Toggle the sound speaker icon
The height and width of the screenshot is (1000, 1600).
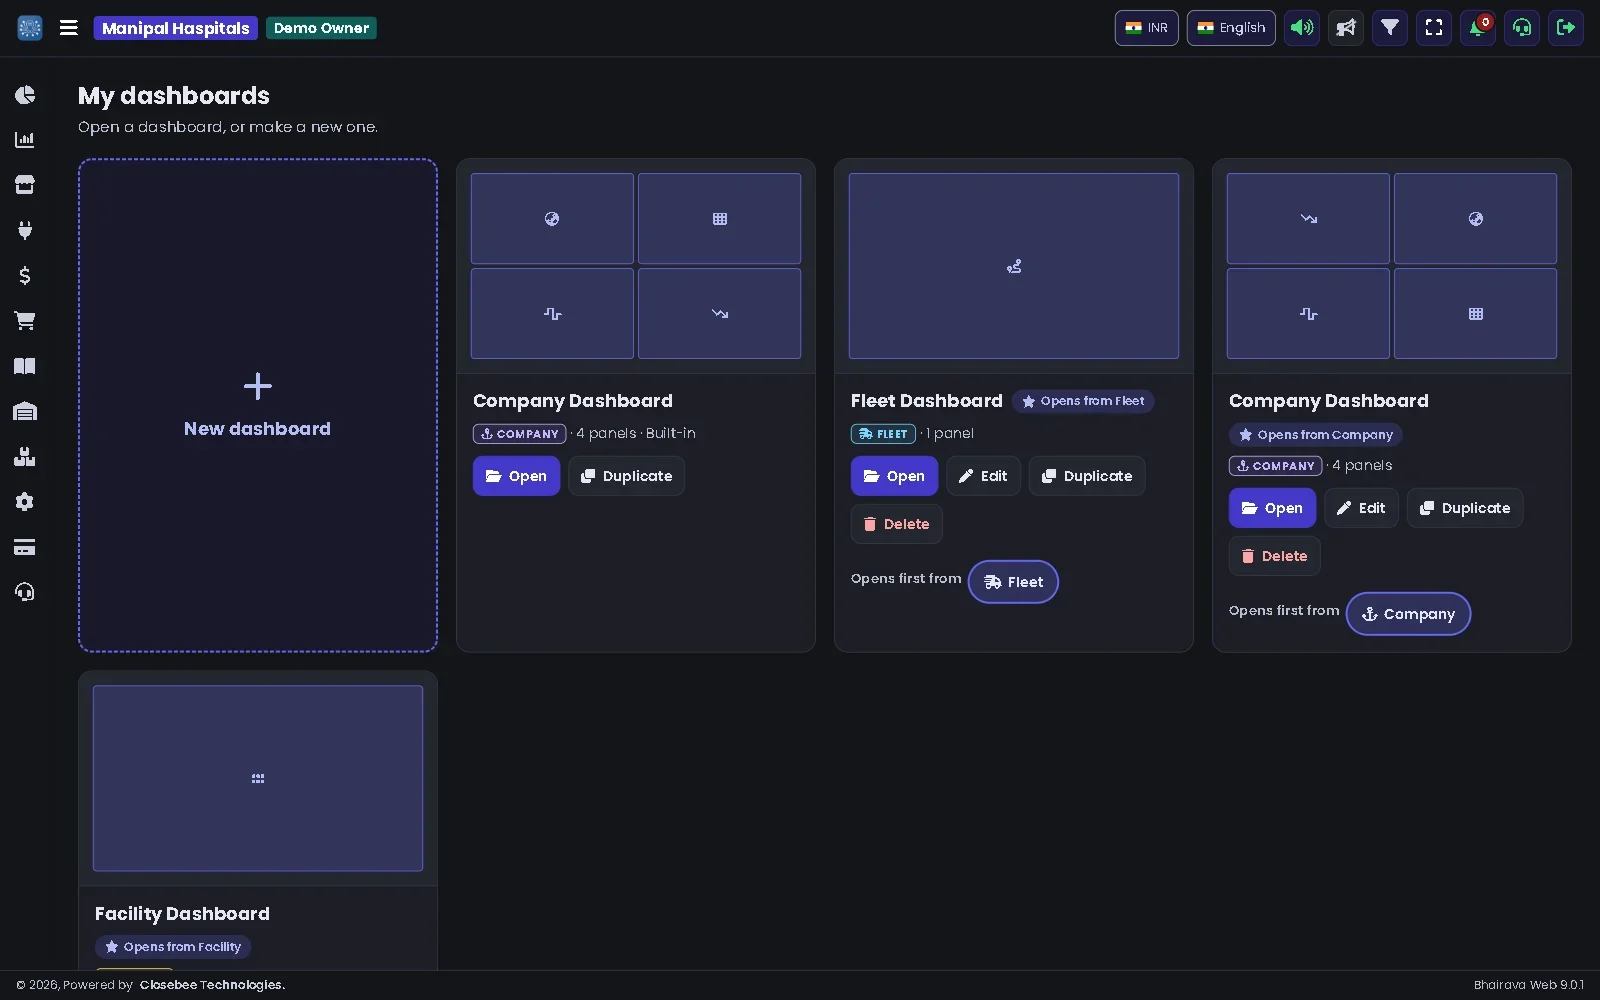pos(1302,28)
